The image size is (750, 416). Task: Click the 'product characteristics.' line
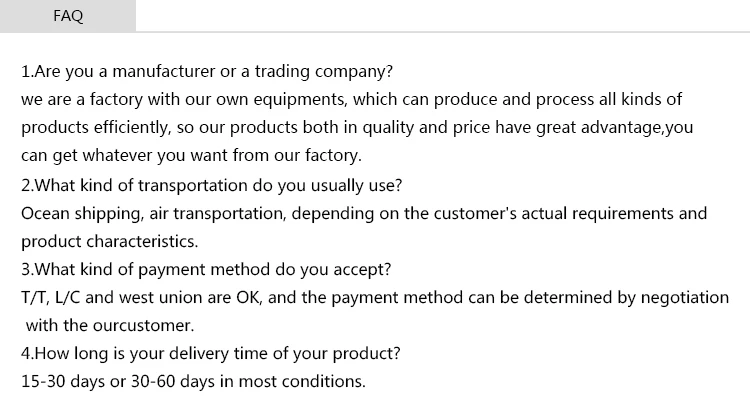click(110, 241)
